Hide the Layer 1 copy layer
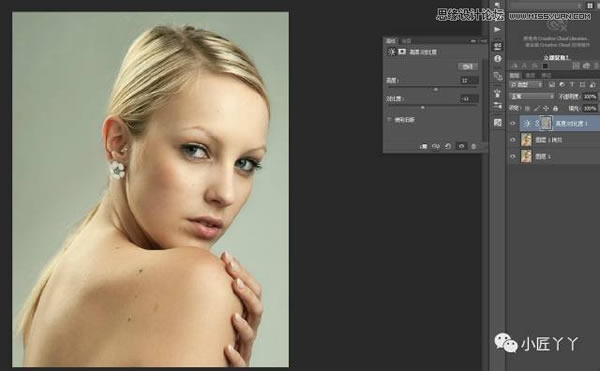600x371 pixels. pyautogui.click(x=513, y=140)
